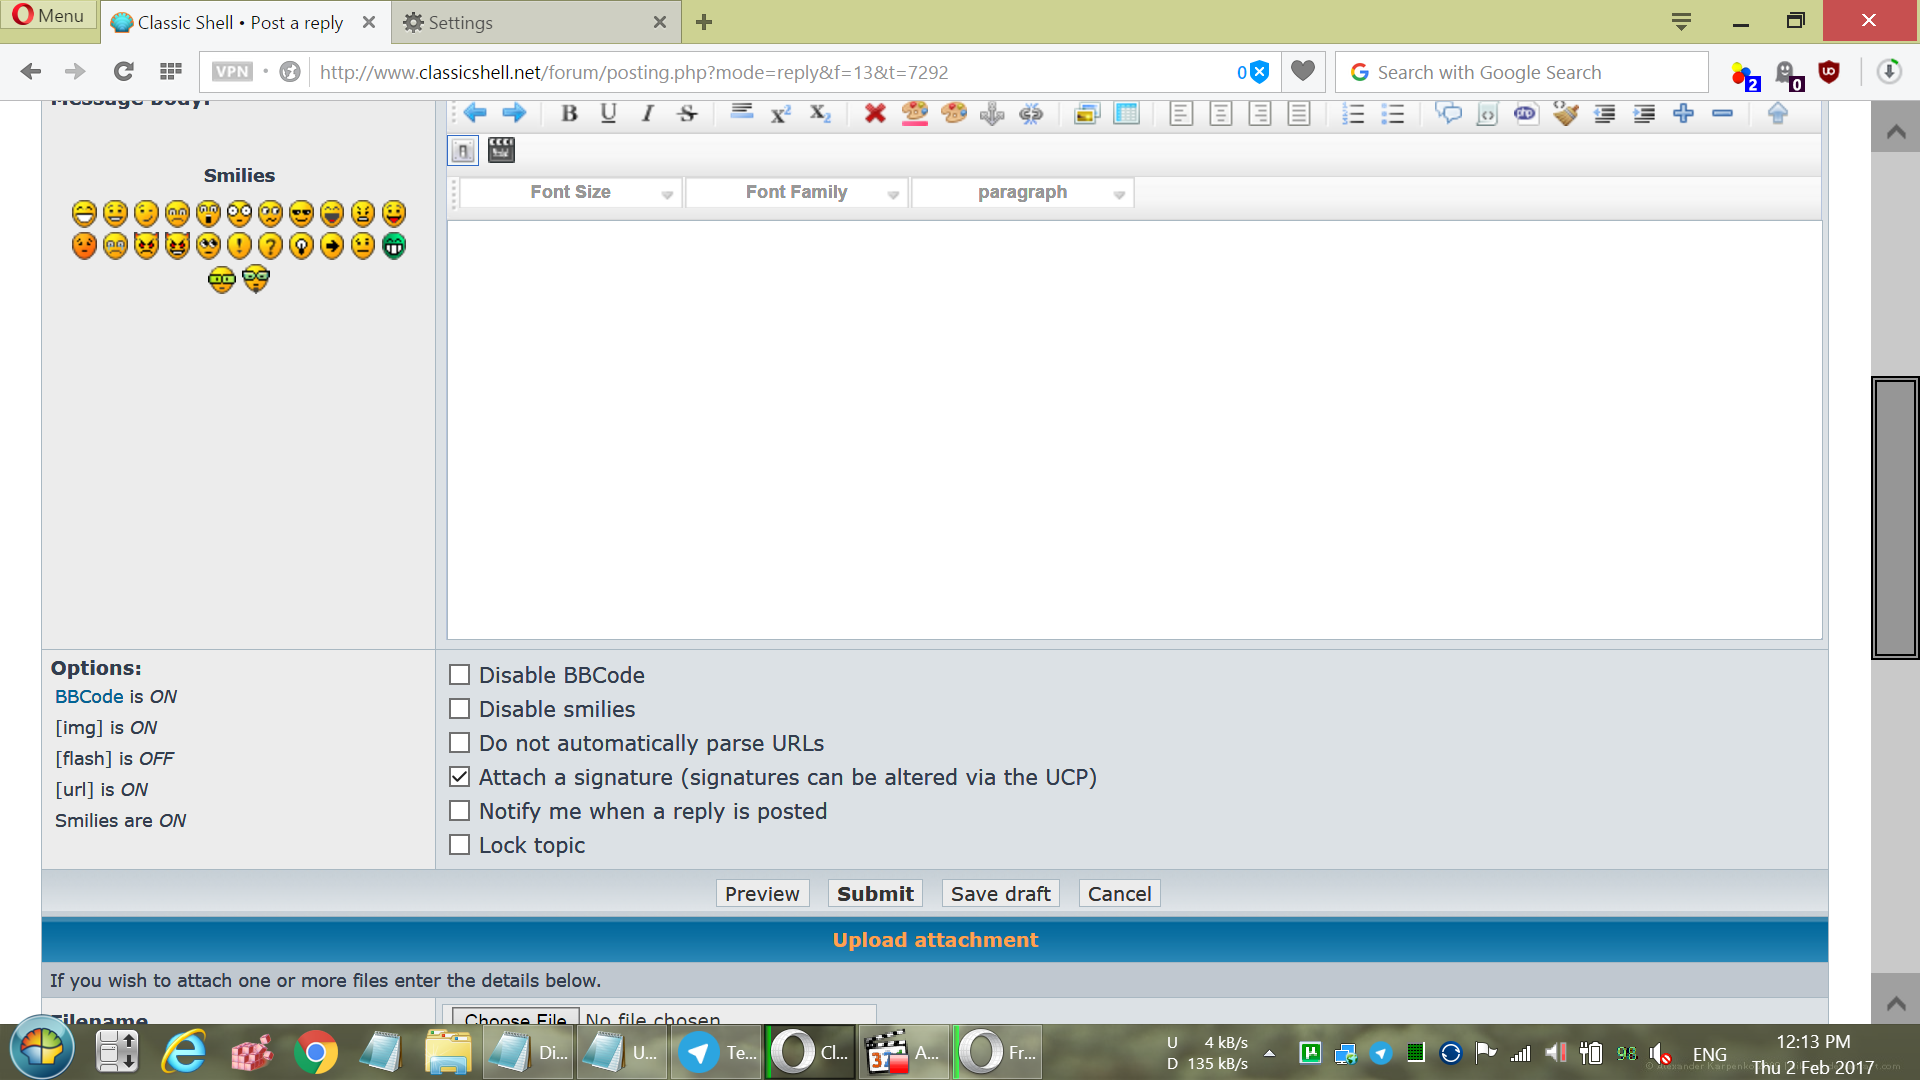This screenshot has width=1920, height=1080.
Task: Open the paragraph format dropdown
Action: [1023, 193]
